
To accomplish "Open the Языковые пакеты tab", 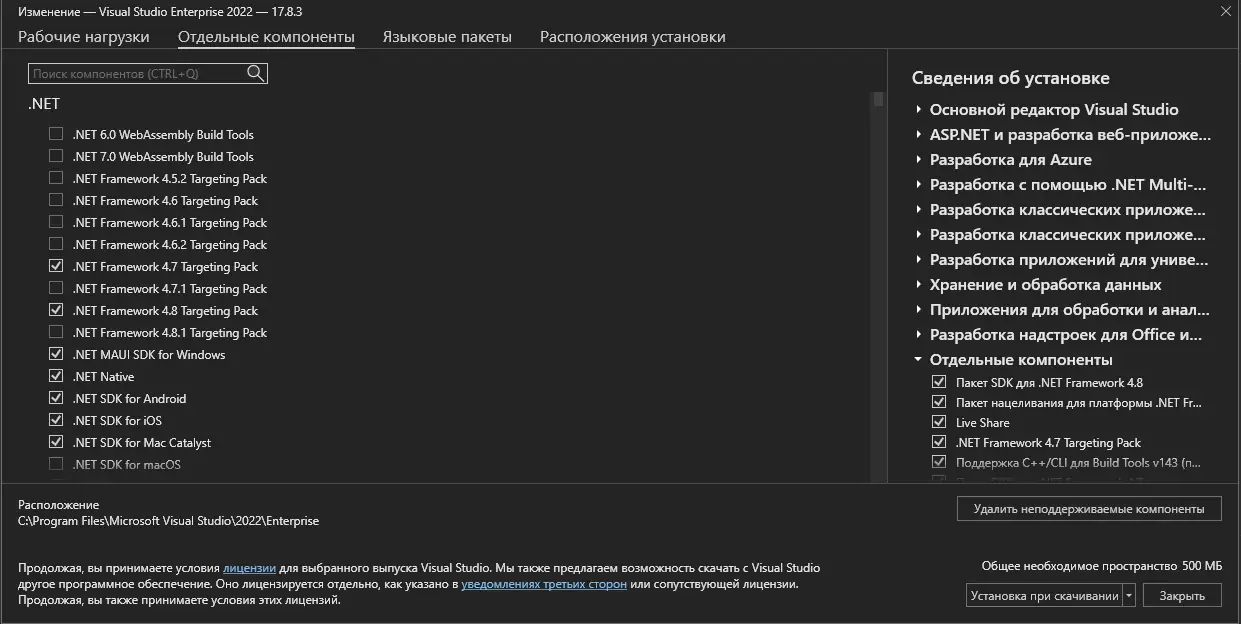I will click(447, 37).
